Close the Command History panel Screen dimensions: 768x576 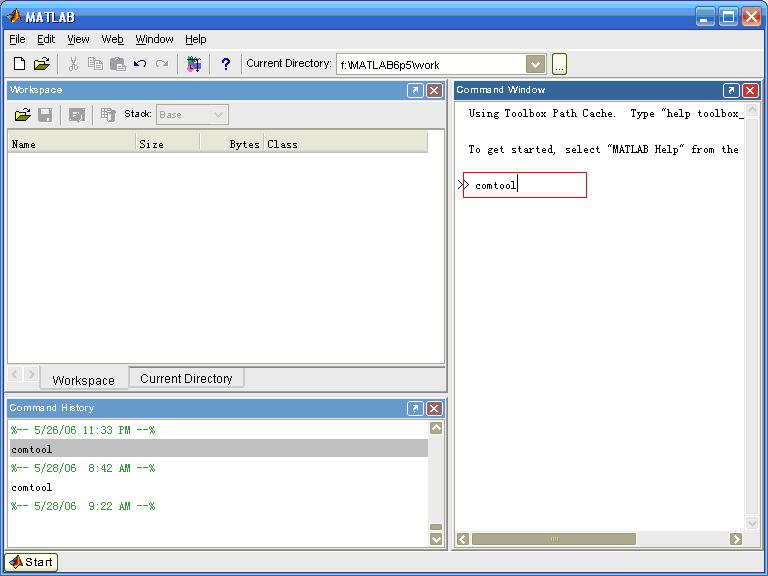coord(434,408)
